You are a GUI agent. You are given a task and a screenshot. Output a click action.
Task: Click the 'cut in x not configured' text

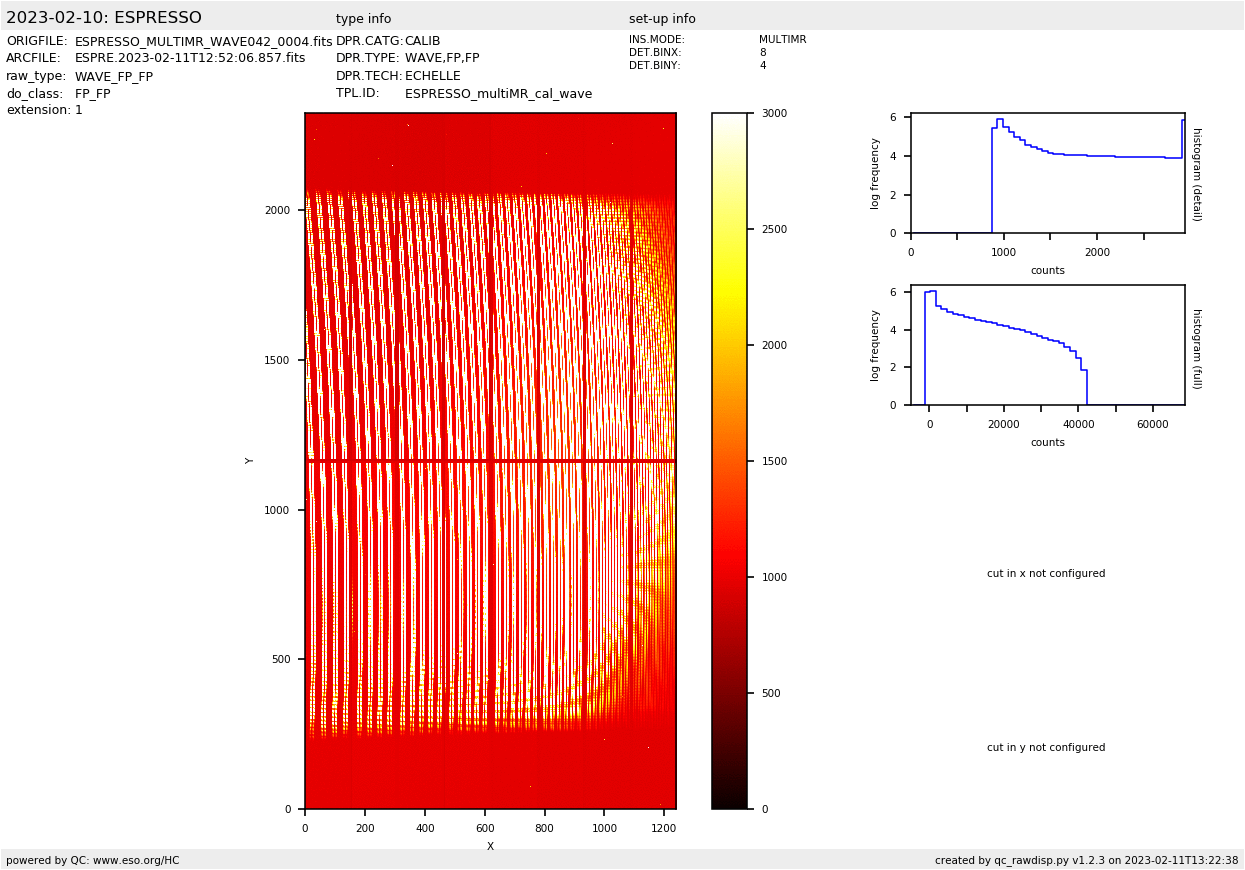[x=1046, y=574]
